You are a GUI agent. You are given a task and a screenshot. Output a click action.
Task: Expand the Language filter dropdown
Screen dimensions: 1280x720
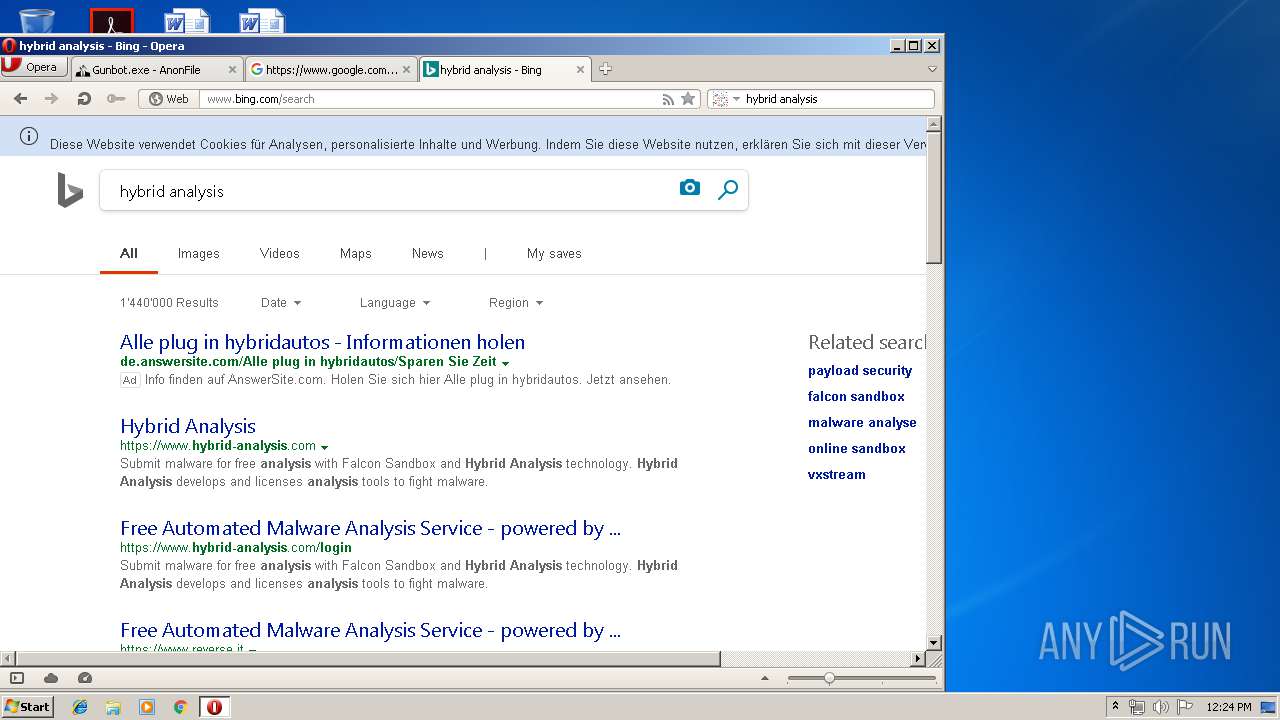[x=395, y=303]
